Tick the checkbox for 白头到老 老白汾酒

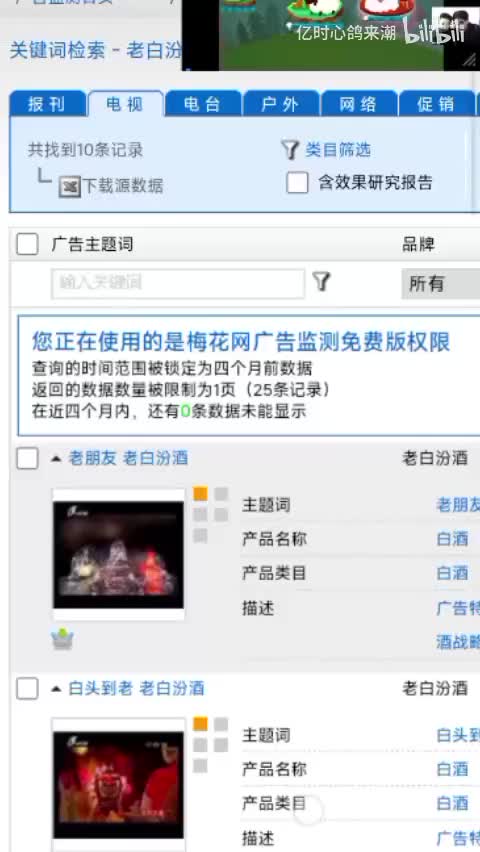[27, 688]
